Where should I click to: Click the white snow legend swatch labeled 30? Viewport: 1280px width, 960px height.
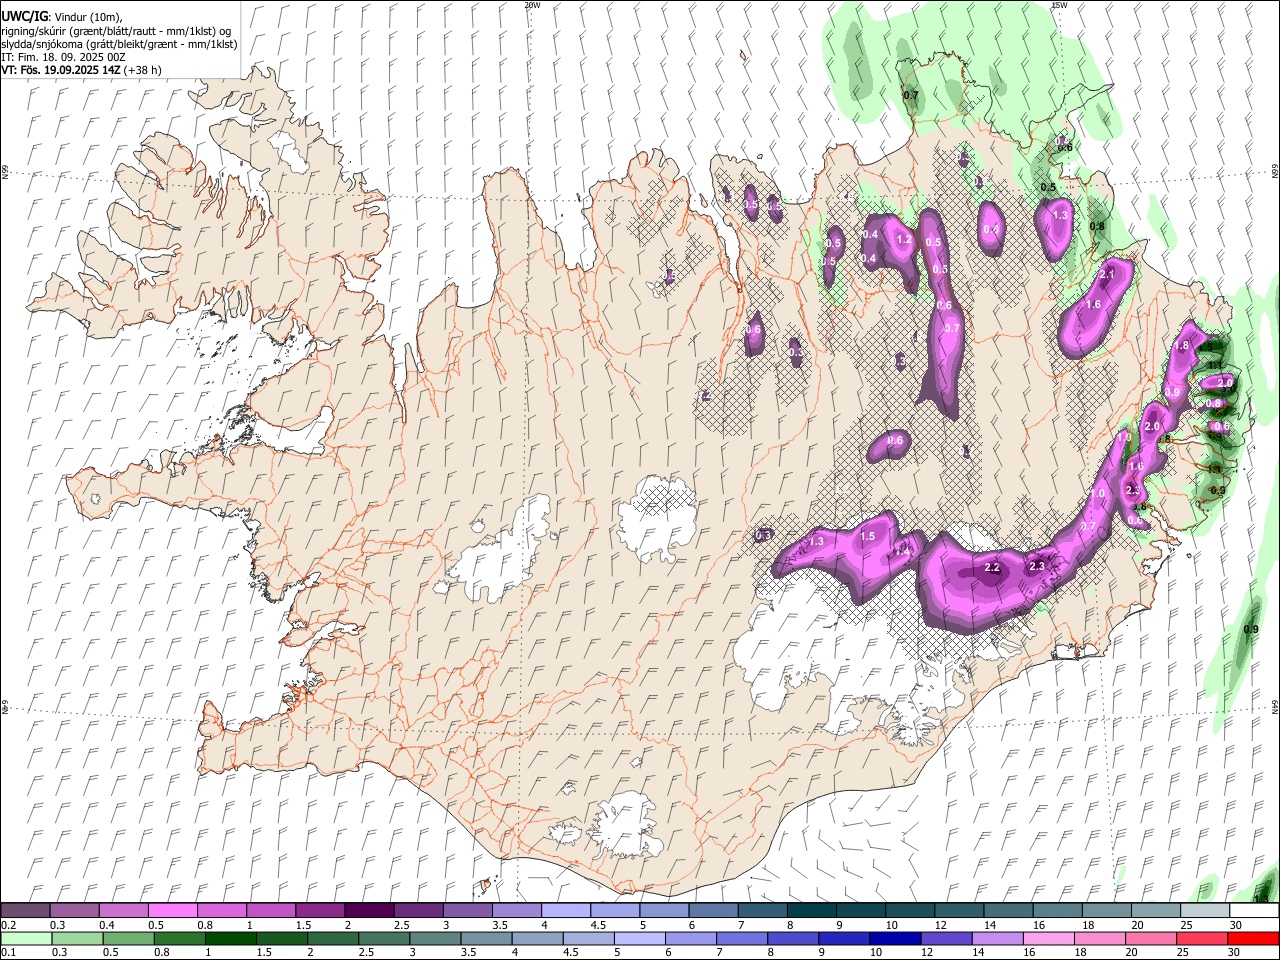[x=1254, y=910]
